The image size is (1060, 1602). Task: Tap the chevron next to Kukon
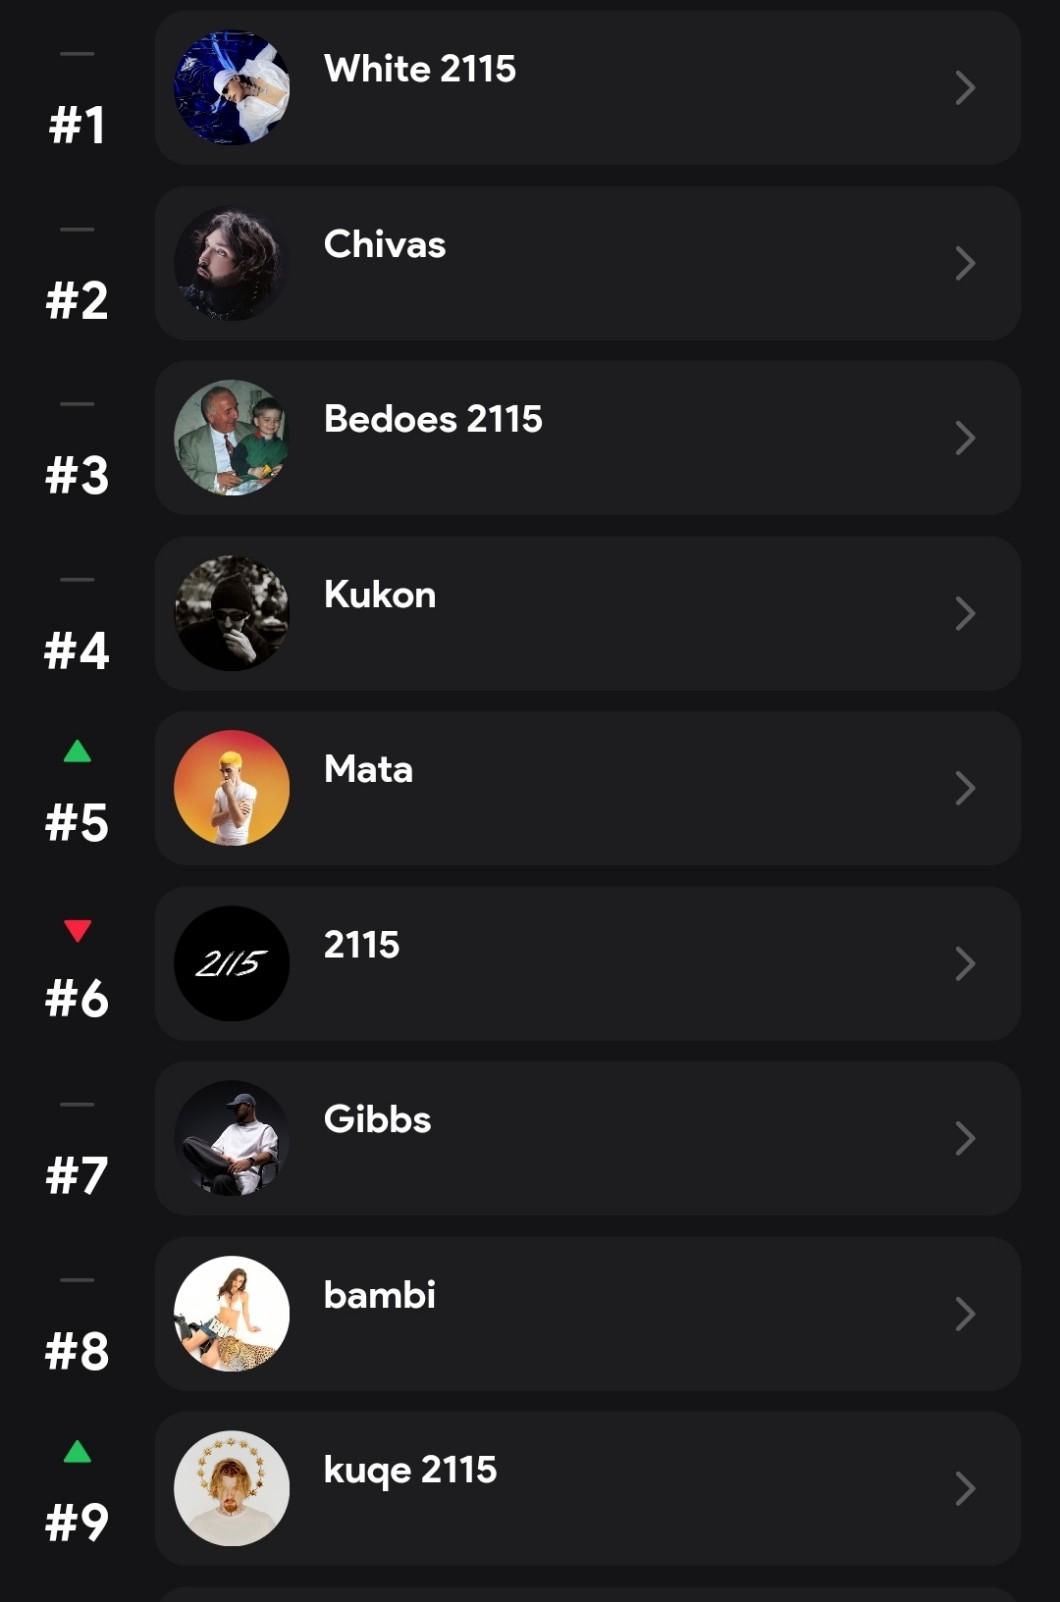click(x=964, y=613)
